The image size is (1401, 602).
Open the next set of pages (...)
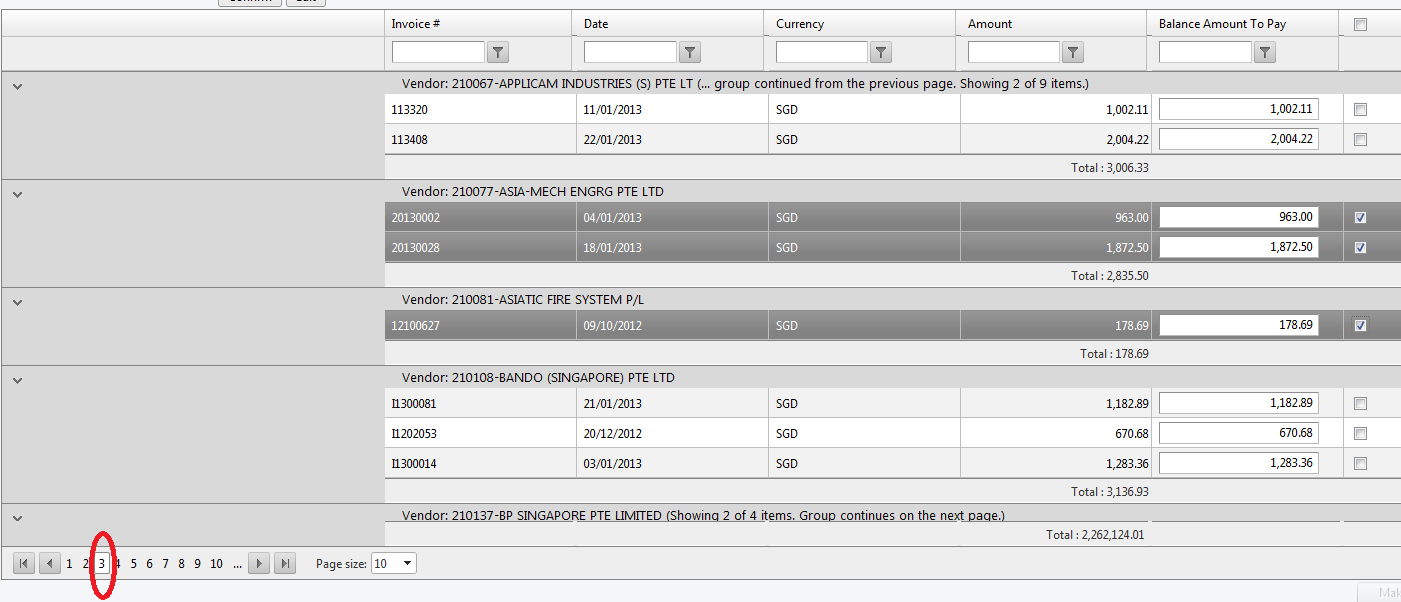tap(237, 564)
